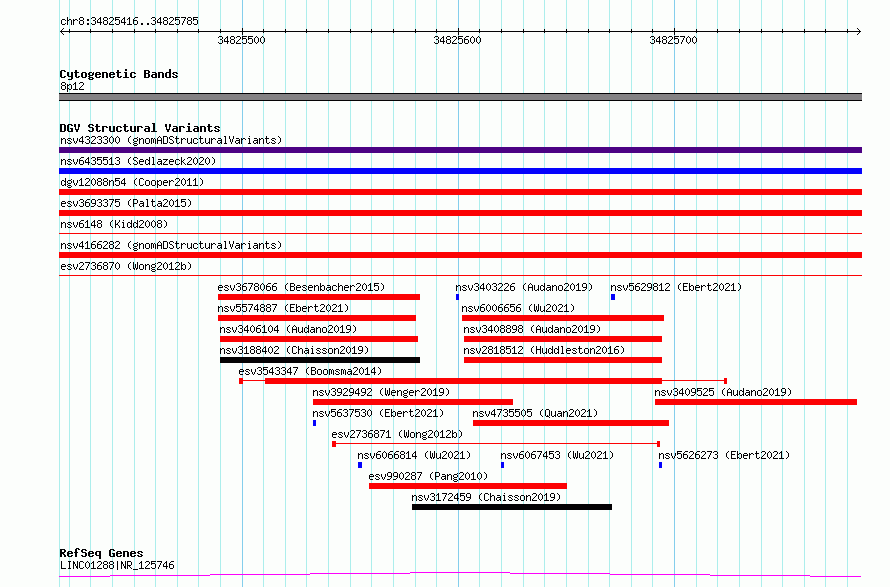Screen dimensions: 890x587
Task: Open variant nsv3188402 (Chaisson2019)
Action: (294, 350)
